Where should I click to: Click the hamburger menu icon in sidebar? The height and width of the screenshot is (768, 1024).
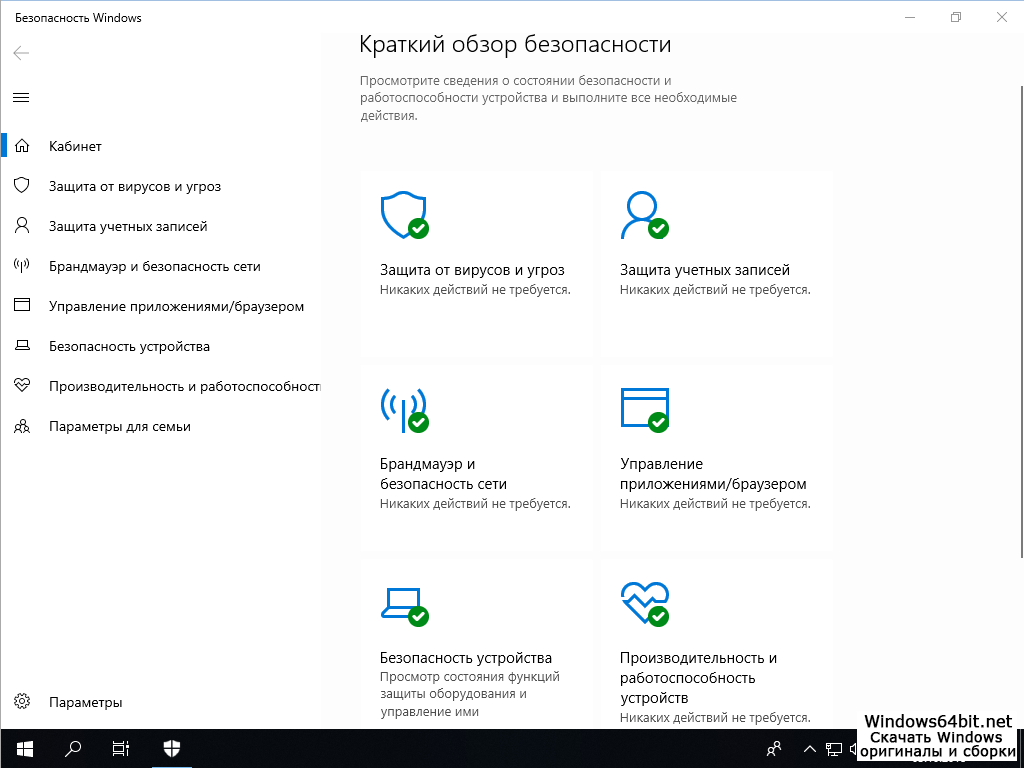click(x=21, y=97)
